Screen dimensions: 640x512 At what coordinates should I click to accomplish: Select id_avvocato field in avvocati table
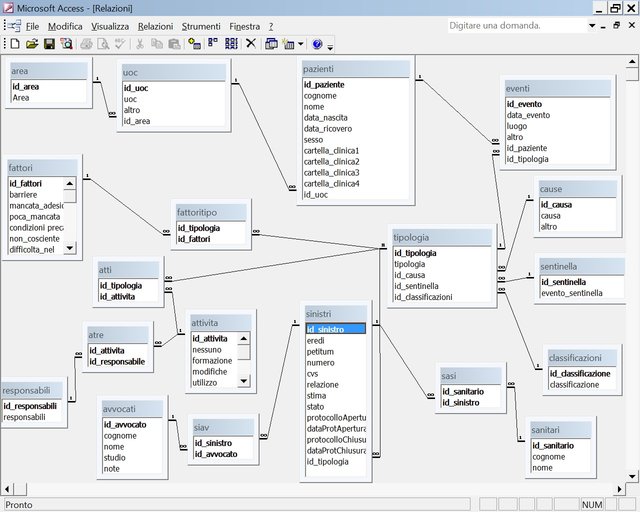tap(125, 424)
